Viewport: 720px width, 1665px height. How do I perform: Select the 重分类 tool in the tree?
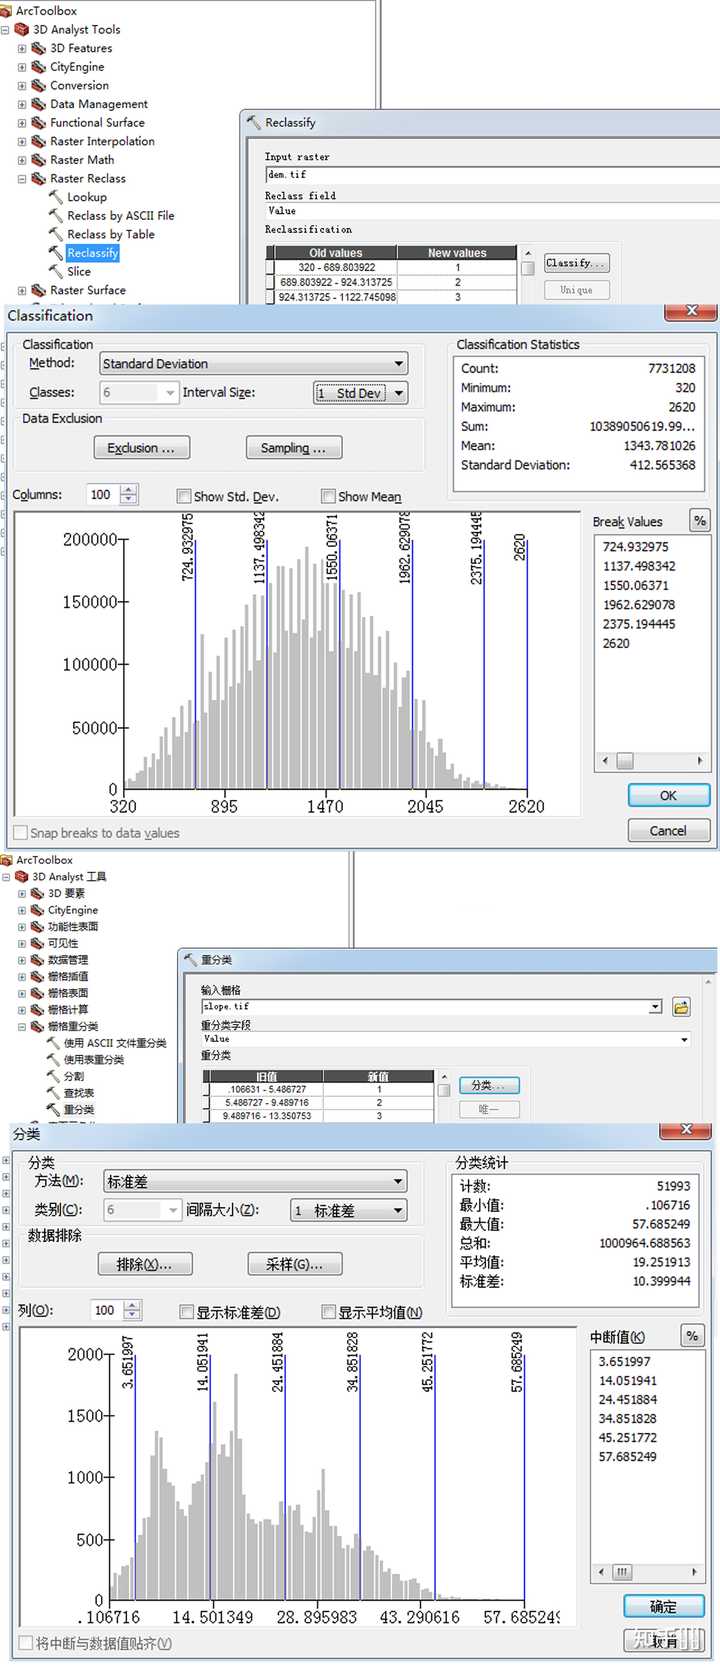tap(79, 1110)
